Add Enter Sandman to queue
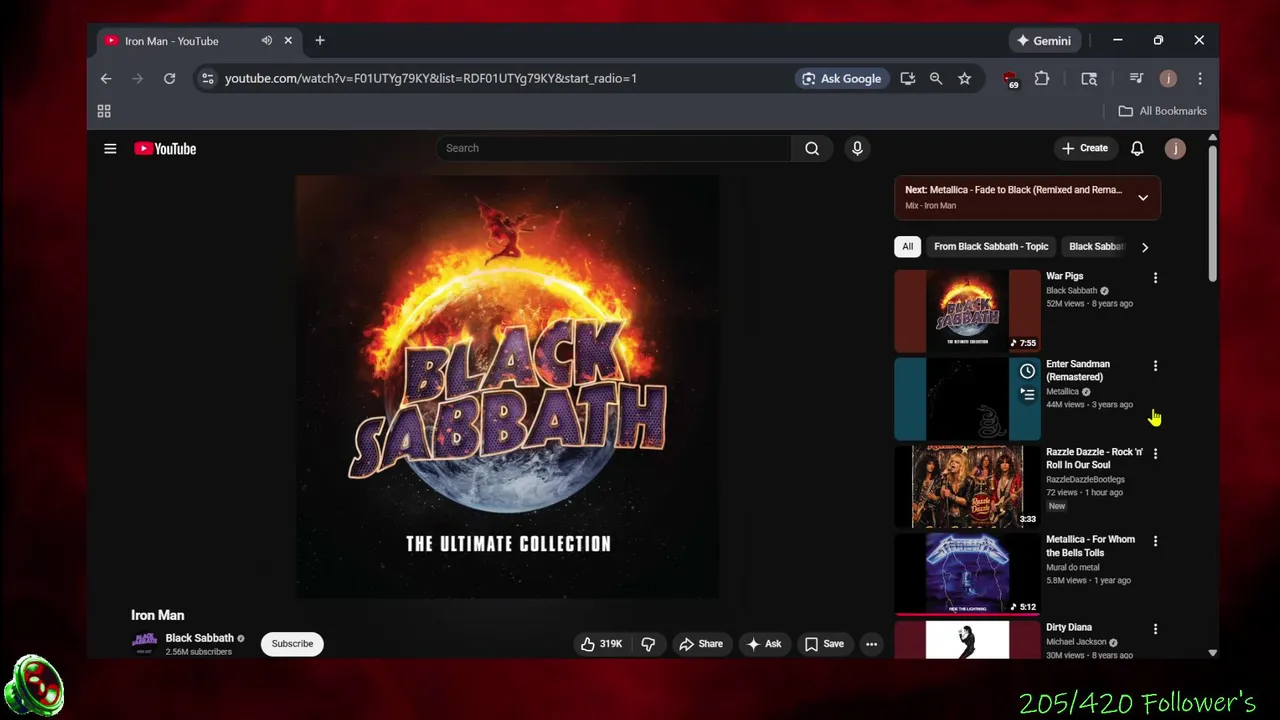This screenshot has width=1280, height=720. [x=1027, y=394]
